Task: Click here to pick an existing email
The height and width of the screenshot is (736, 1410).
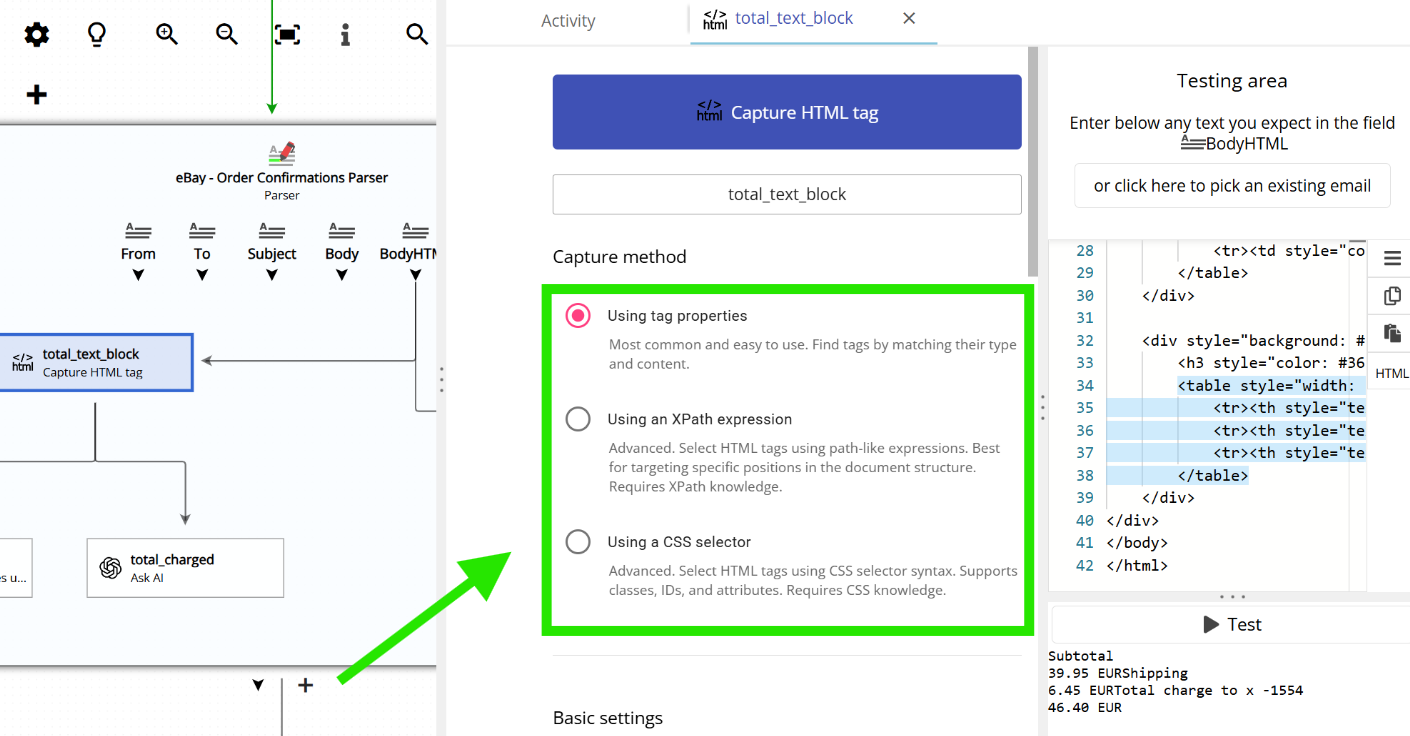Action: tap(1232, 185)
